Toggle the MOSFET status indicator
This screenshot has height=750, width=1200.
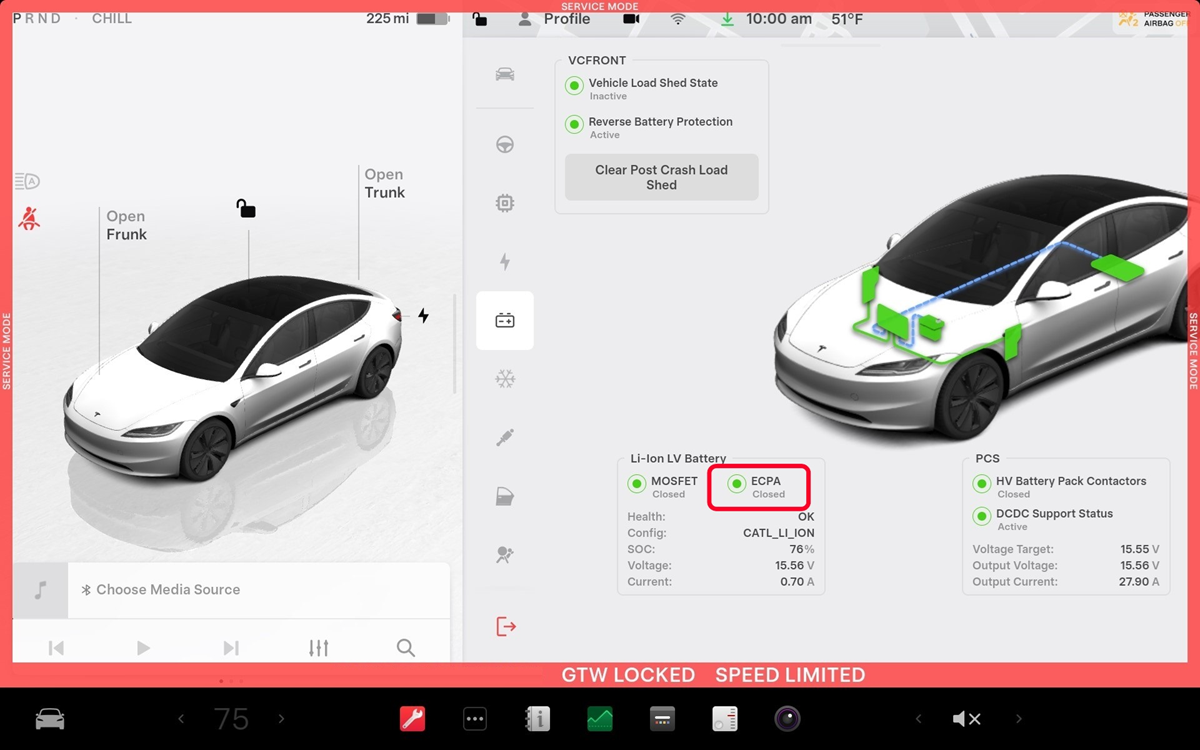(x=636, y=484)
